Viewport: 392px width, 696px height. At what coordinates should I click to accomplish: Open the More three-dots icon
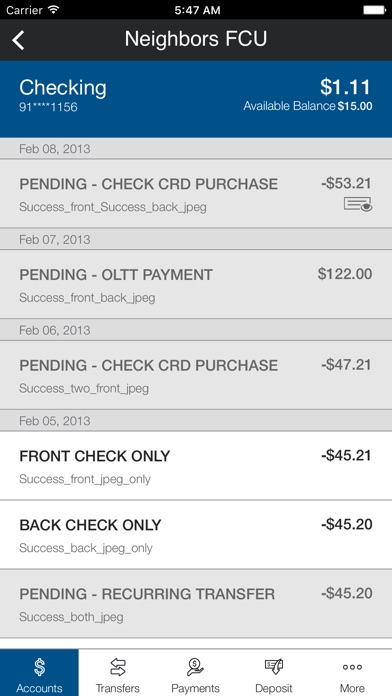(x=352, y=667)
